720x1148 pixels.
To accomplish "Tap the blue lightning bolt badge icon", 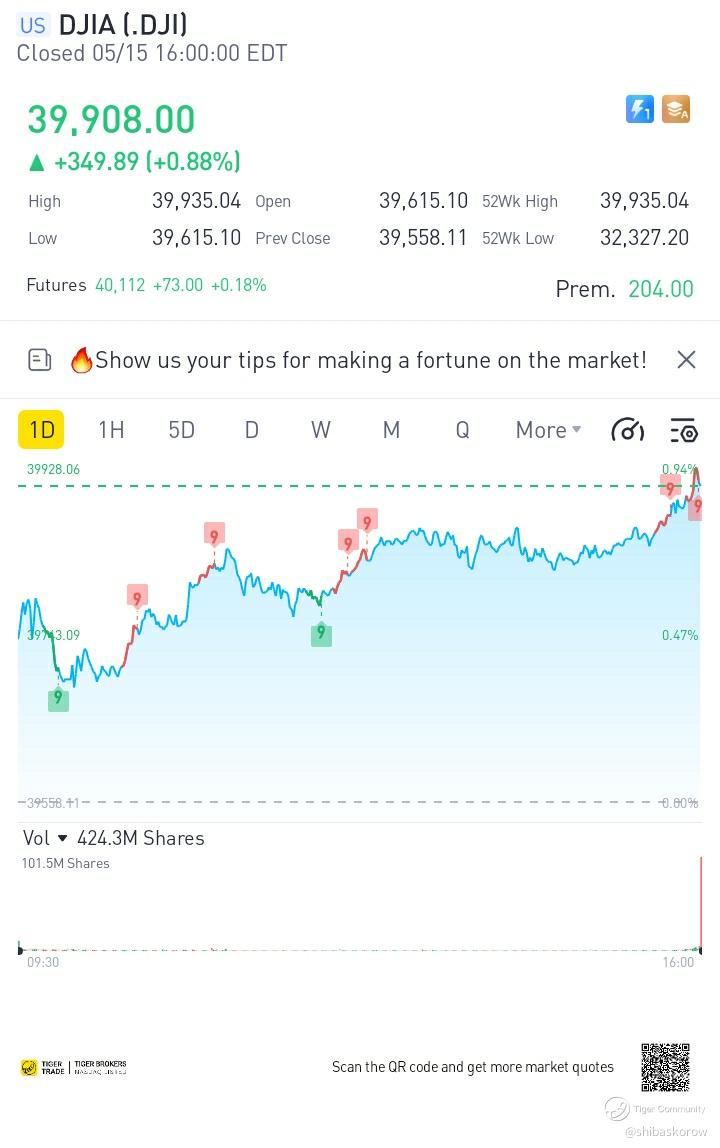I will (x=640, y=109).
